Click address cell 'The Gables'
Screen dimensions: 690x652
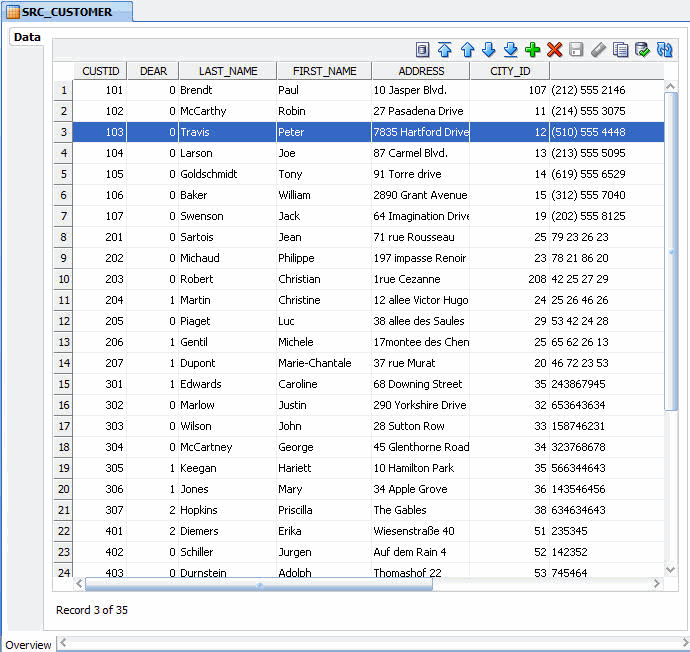(421, 510)
